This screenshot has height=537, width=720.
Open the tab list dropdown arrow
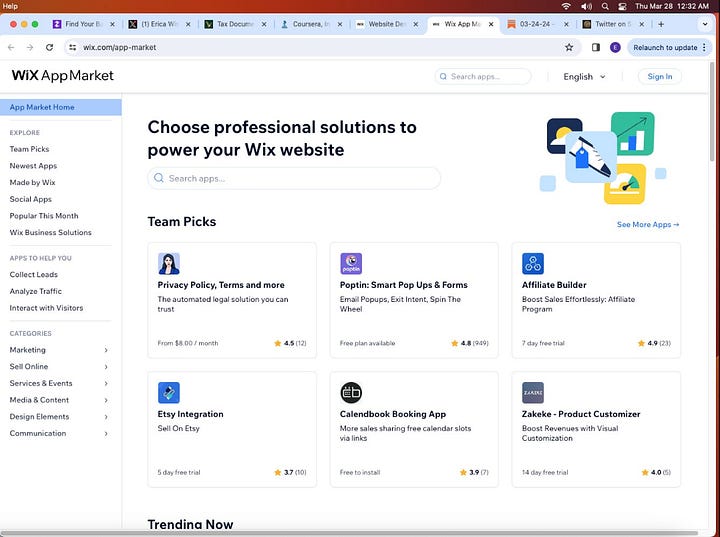[x=705, y=24]
